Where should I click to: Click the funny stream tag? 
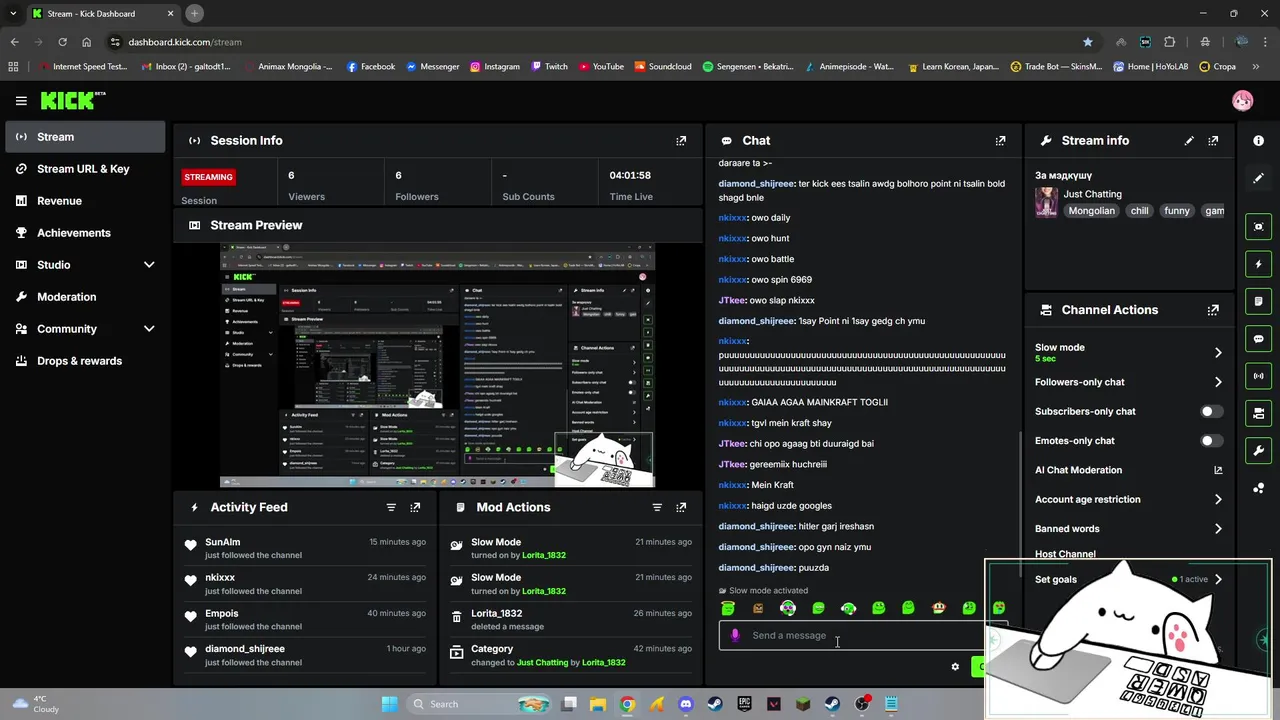1177,211
